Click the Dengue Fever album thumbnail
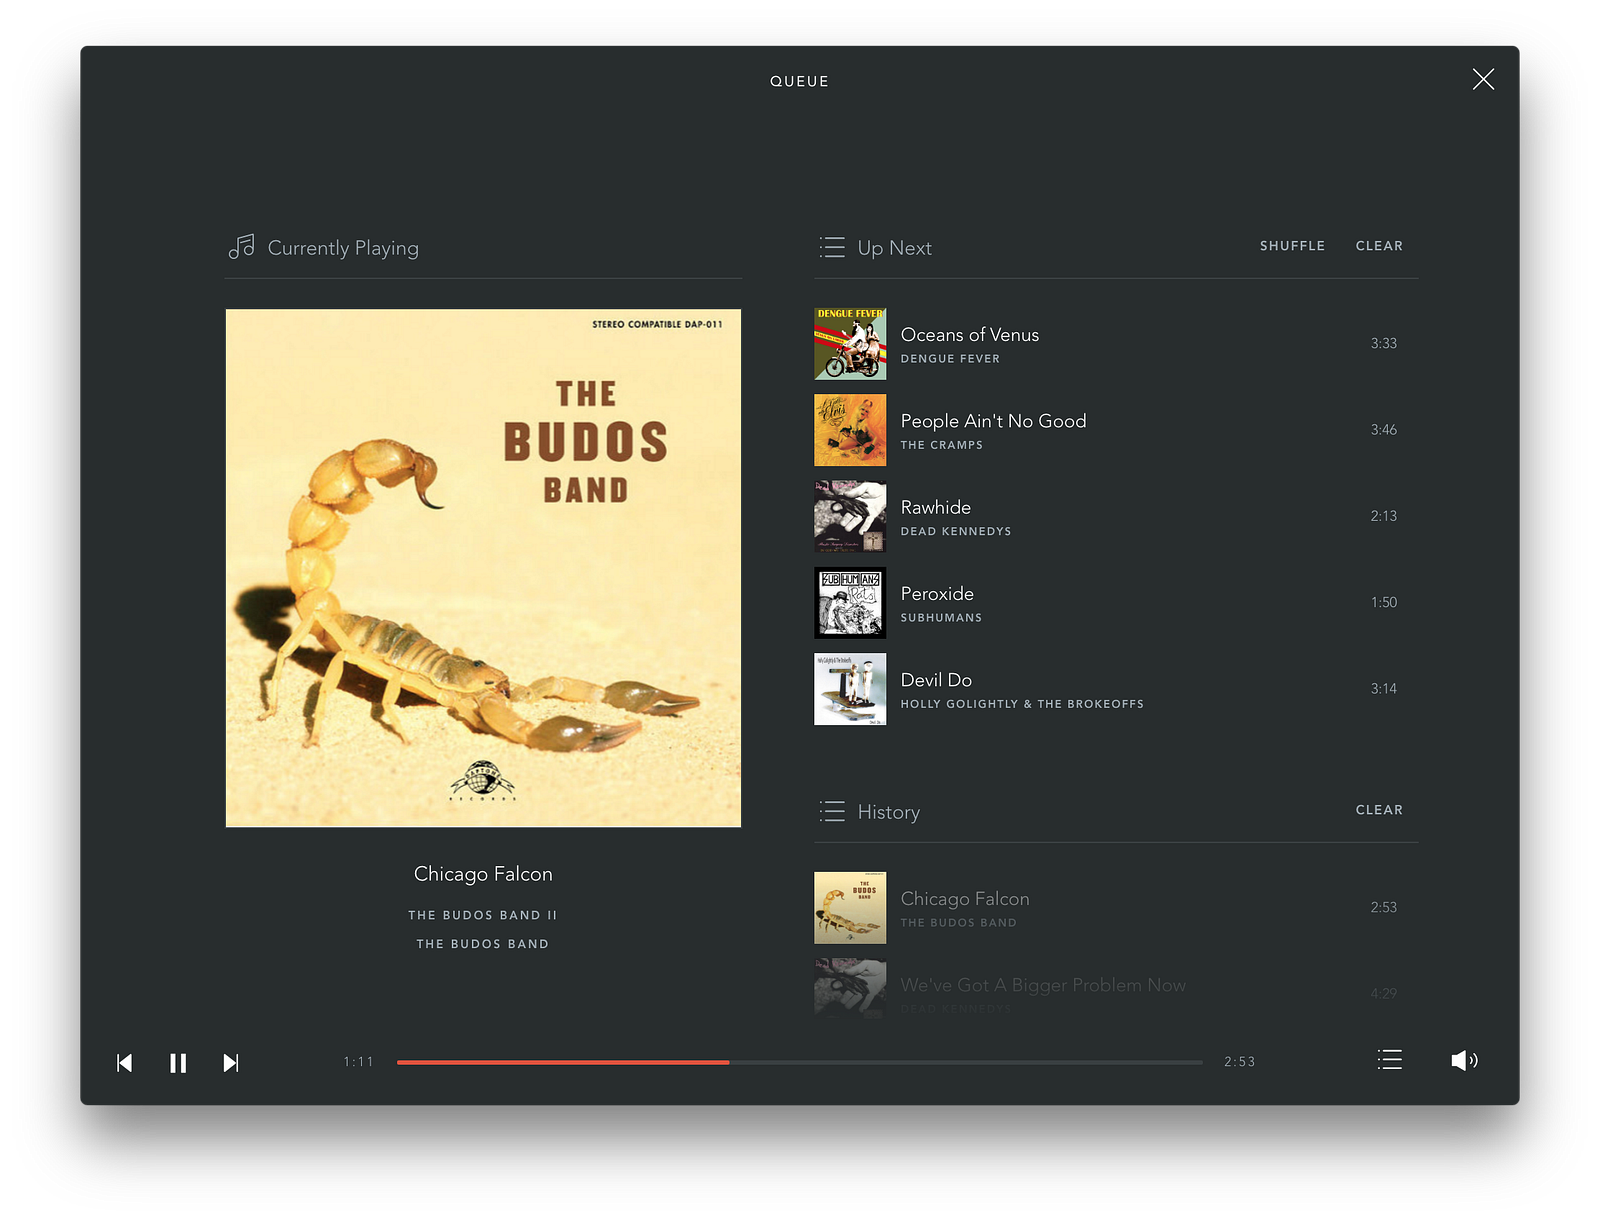Viewport: 1600px width, 1220px height. tap(850, 344)
